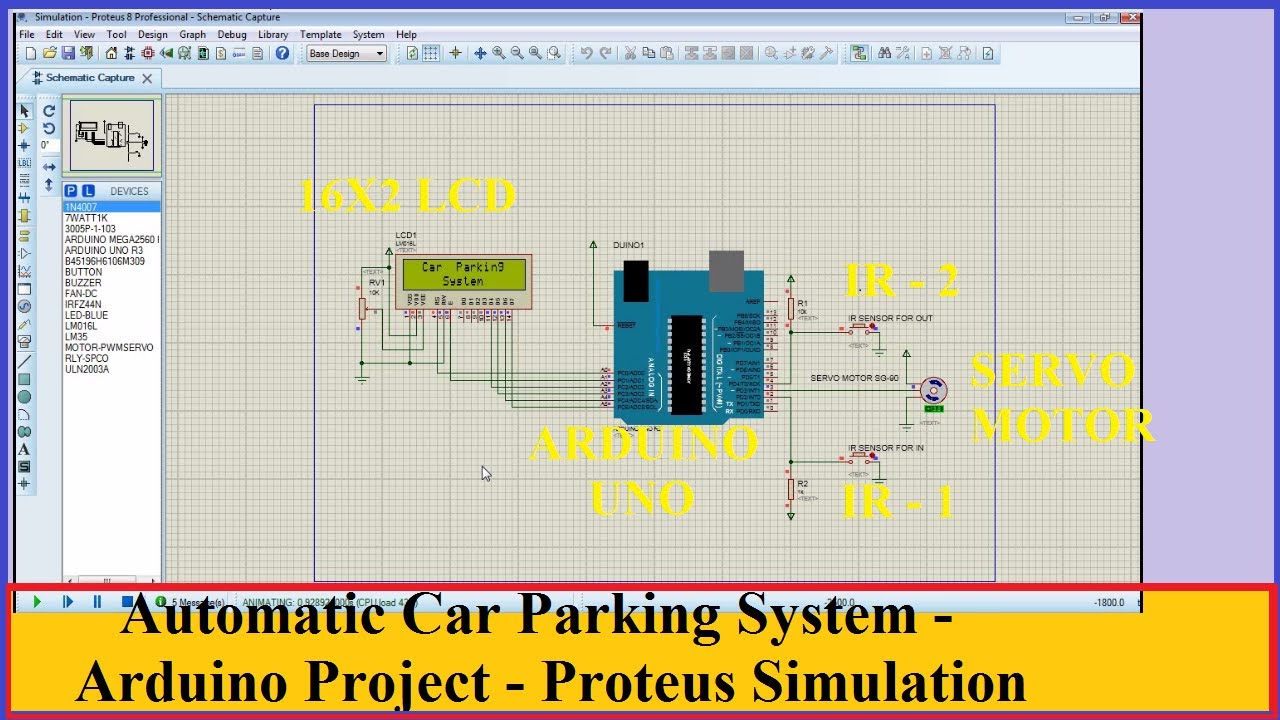This screenshot has width=1280, height=720.
Task: Copy selection to clipboard icon
Action: [648, 53]
